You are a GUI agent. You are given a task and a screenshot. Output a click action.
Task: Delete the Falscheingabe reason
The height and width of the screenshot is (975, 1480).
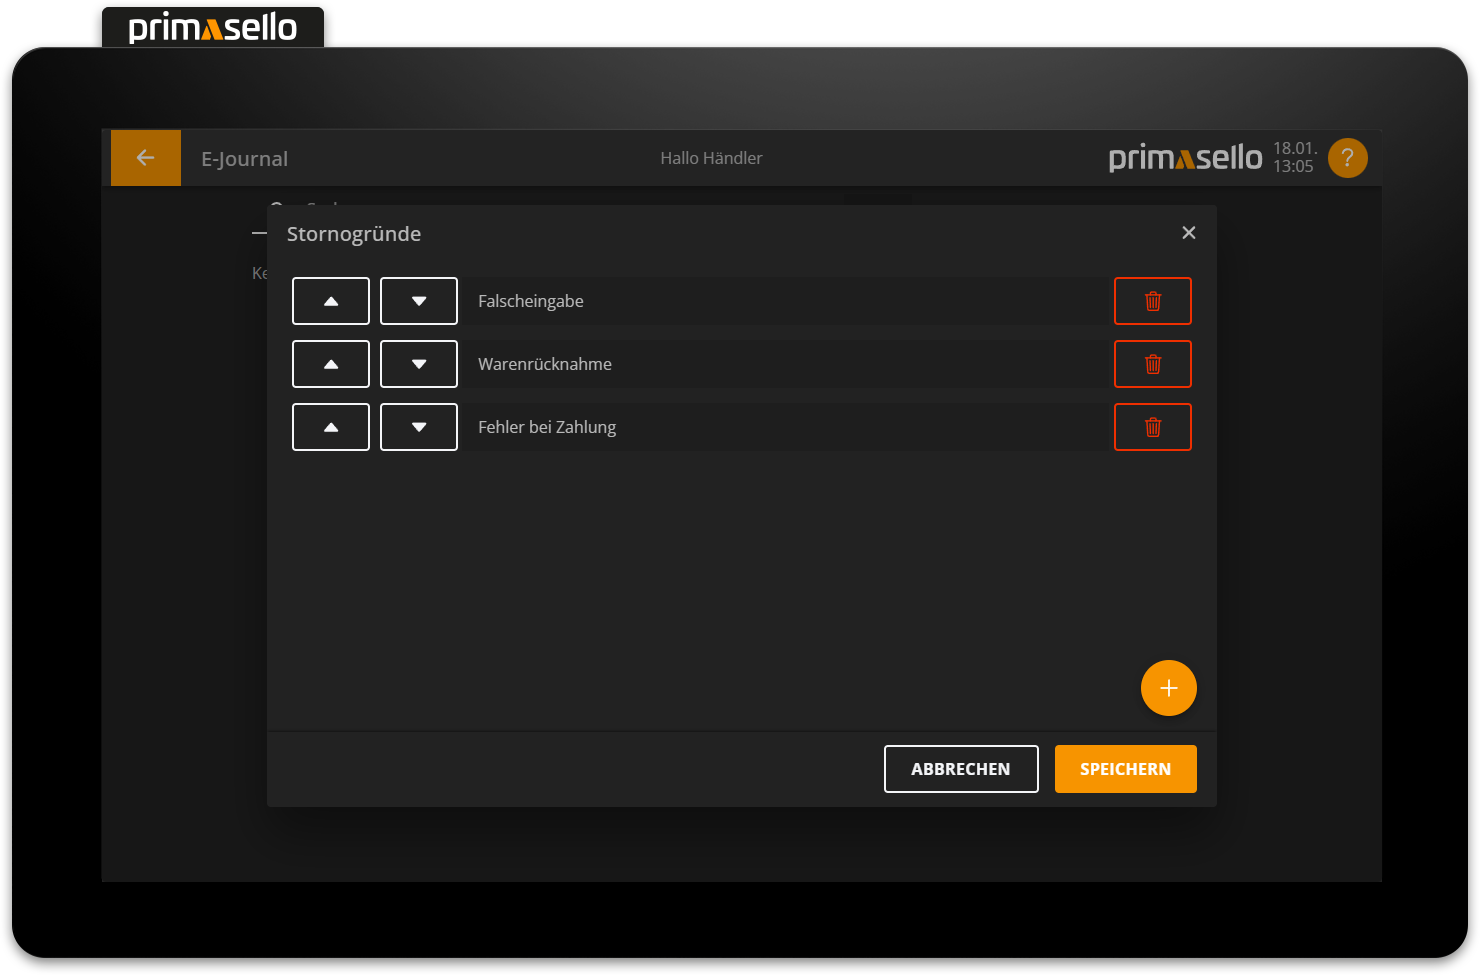click(1152, 301)
